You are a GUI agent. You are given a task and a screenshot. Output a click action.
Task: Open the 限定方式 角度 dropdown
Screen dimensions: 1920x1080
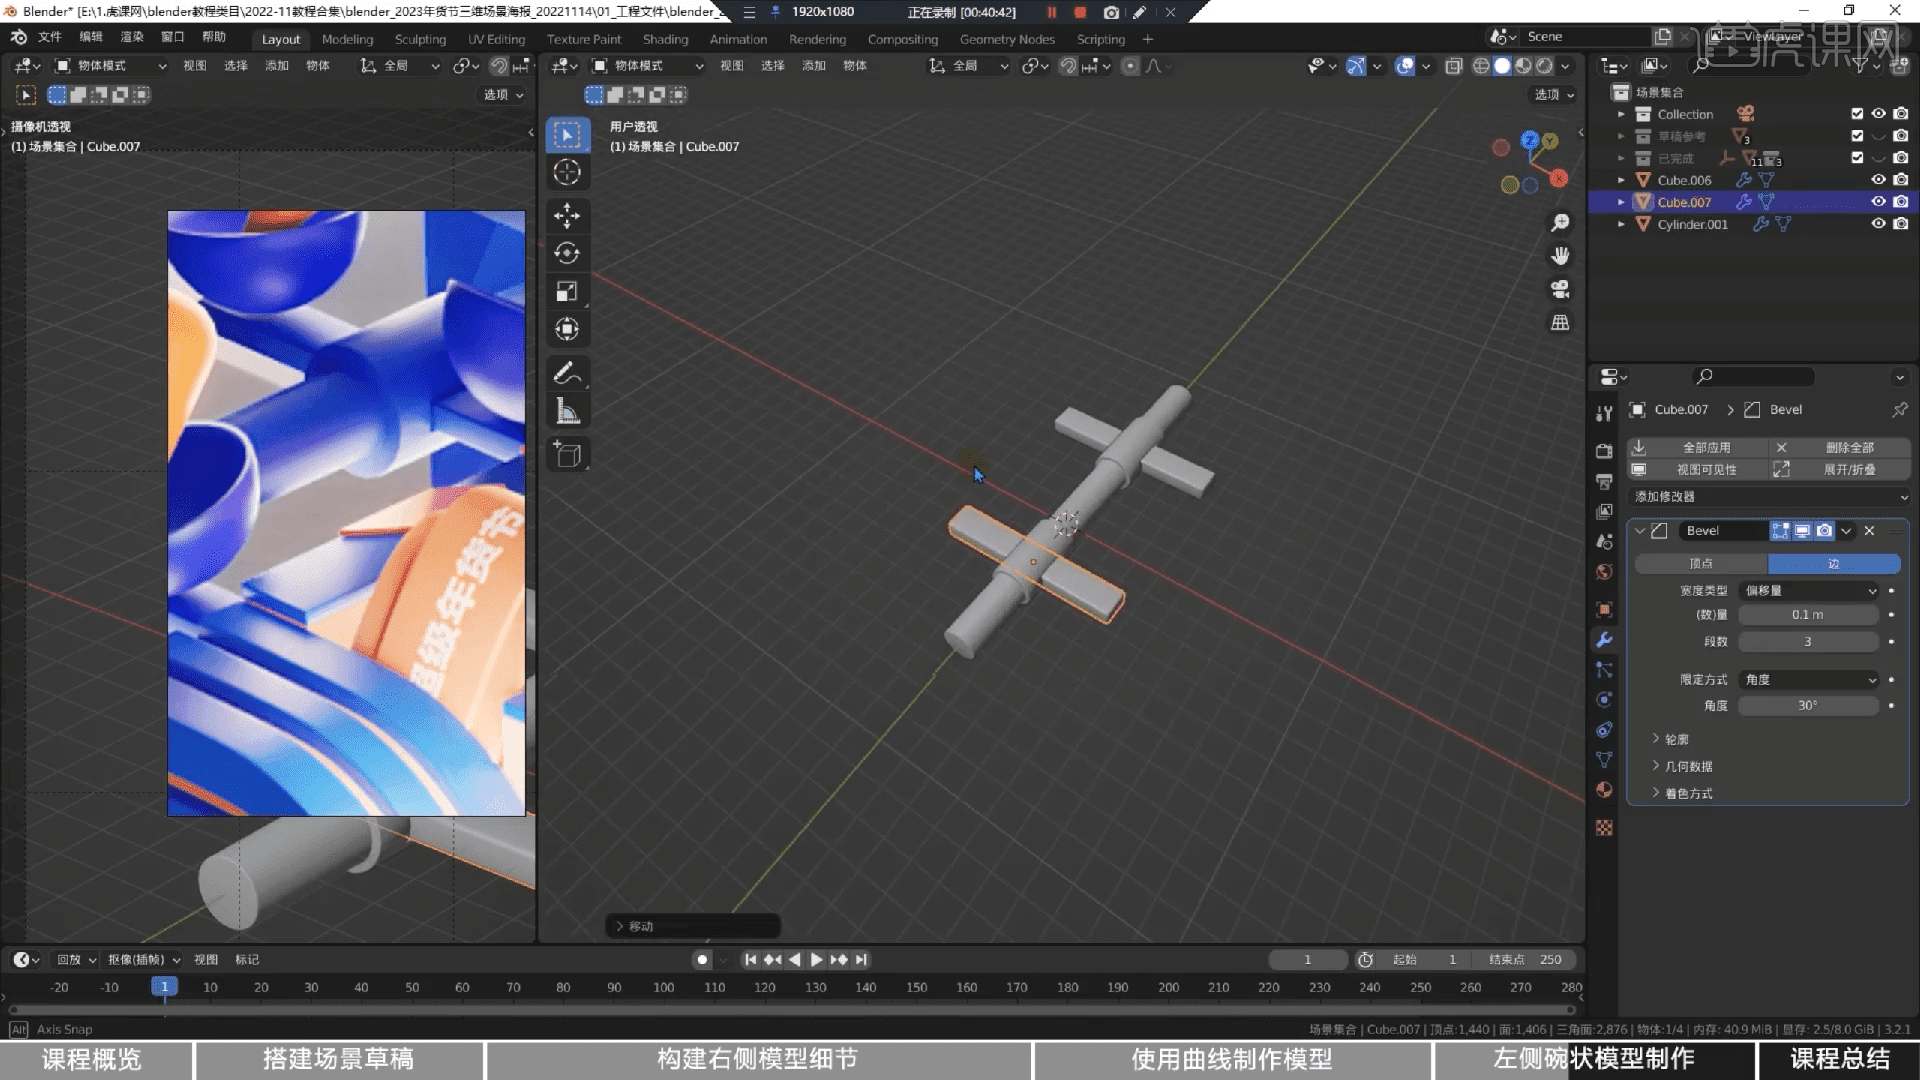click(x=1809, y=680)
